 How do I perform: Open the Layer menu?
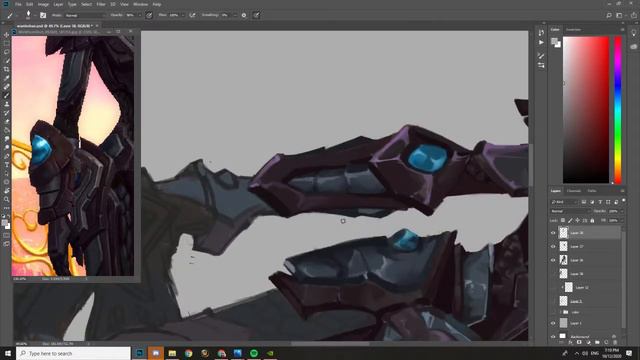[x=58, y=4]
